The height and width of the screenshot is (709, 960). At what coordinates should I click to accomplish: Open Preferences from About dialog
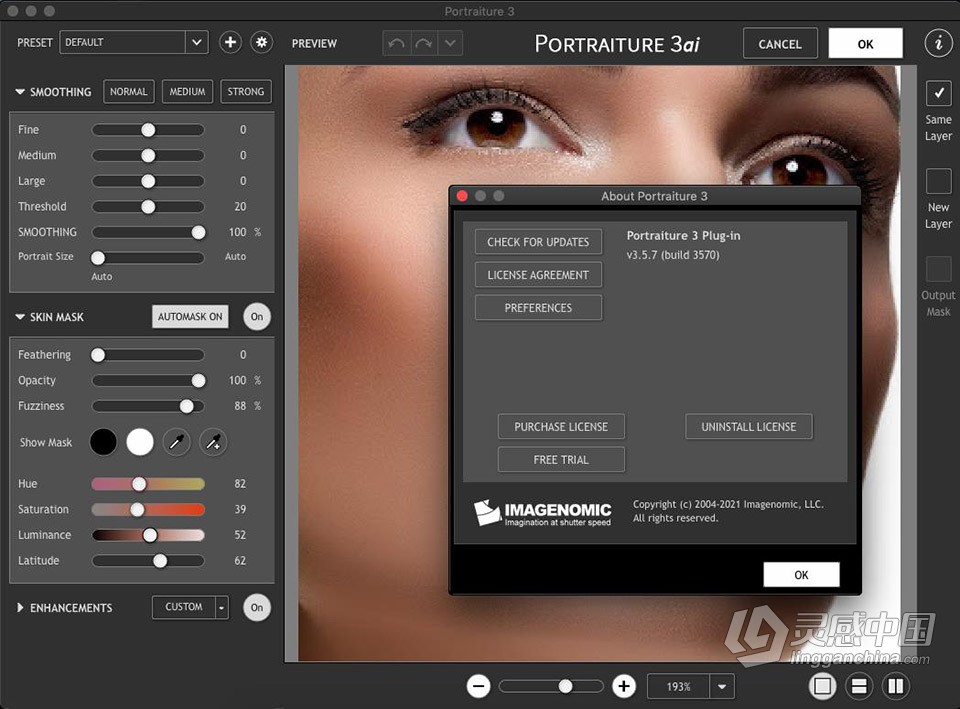tap(538, 308)
